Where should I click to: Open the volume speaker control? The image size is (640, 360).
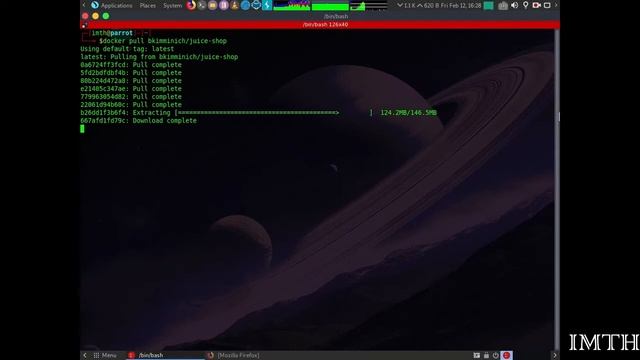[x=515, y=5]
